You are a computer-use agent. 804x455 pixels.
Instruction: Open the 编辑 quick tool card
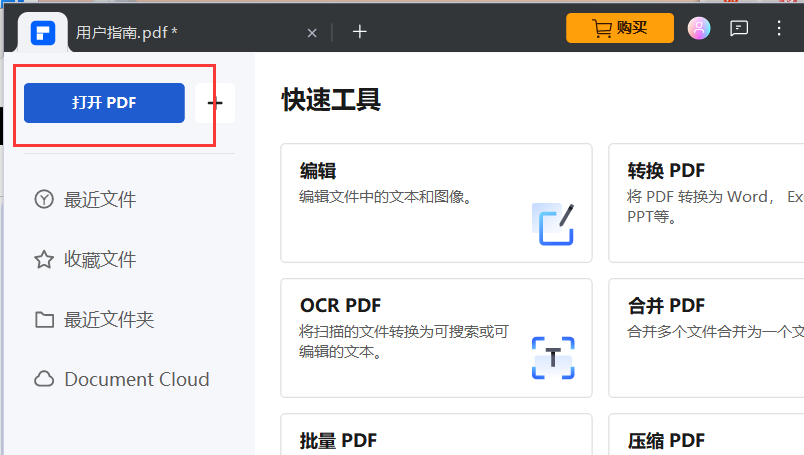pos(436,203)
